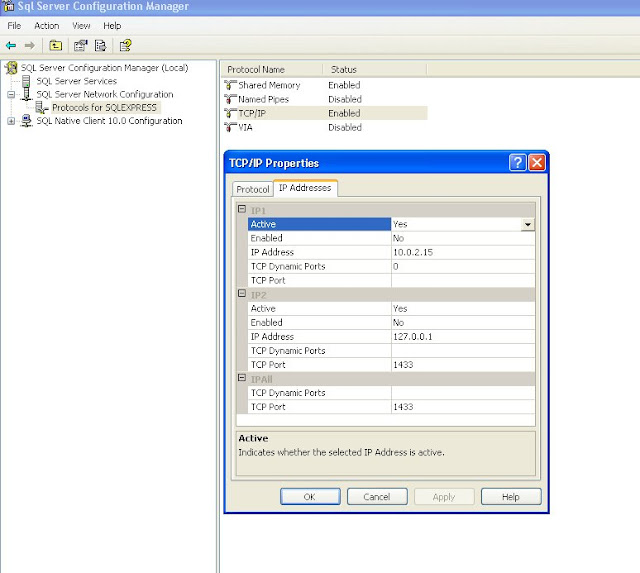Open the Action menu

[47, 26]
